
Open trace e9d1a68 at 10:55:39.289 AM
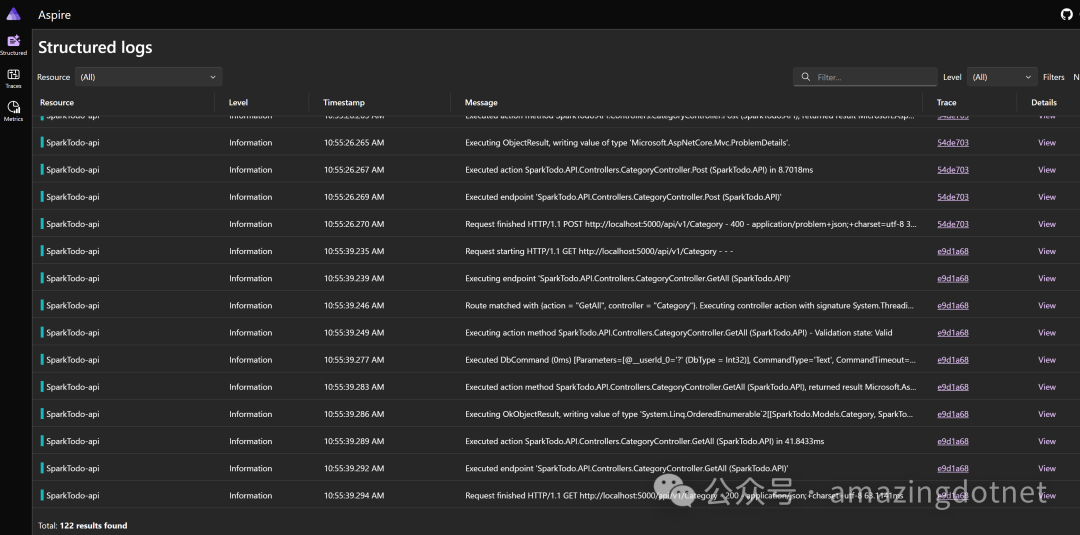coord(953,441)
